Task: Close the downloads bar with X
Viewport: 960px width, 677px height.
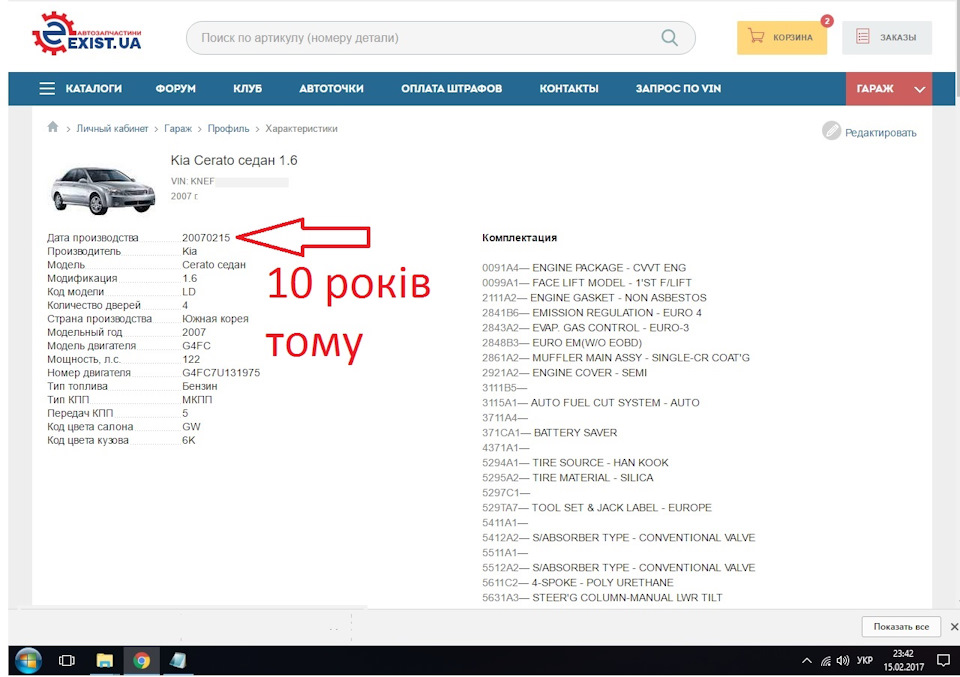Action: pos(954,627)
